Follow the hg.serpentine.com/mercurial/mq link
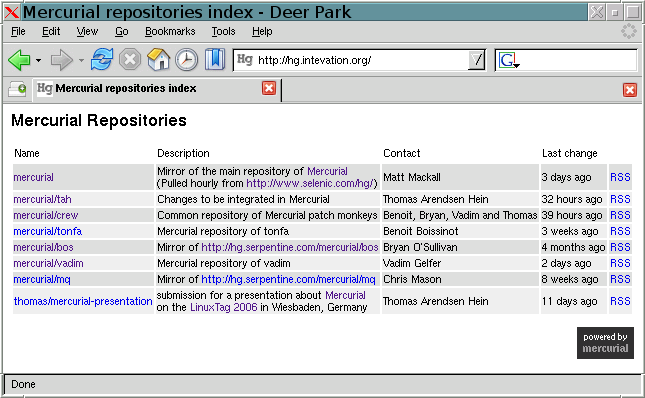The image size is (645, 398). tap(288, 280)
